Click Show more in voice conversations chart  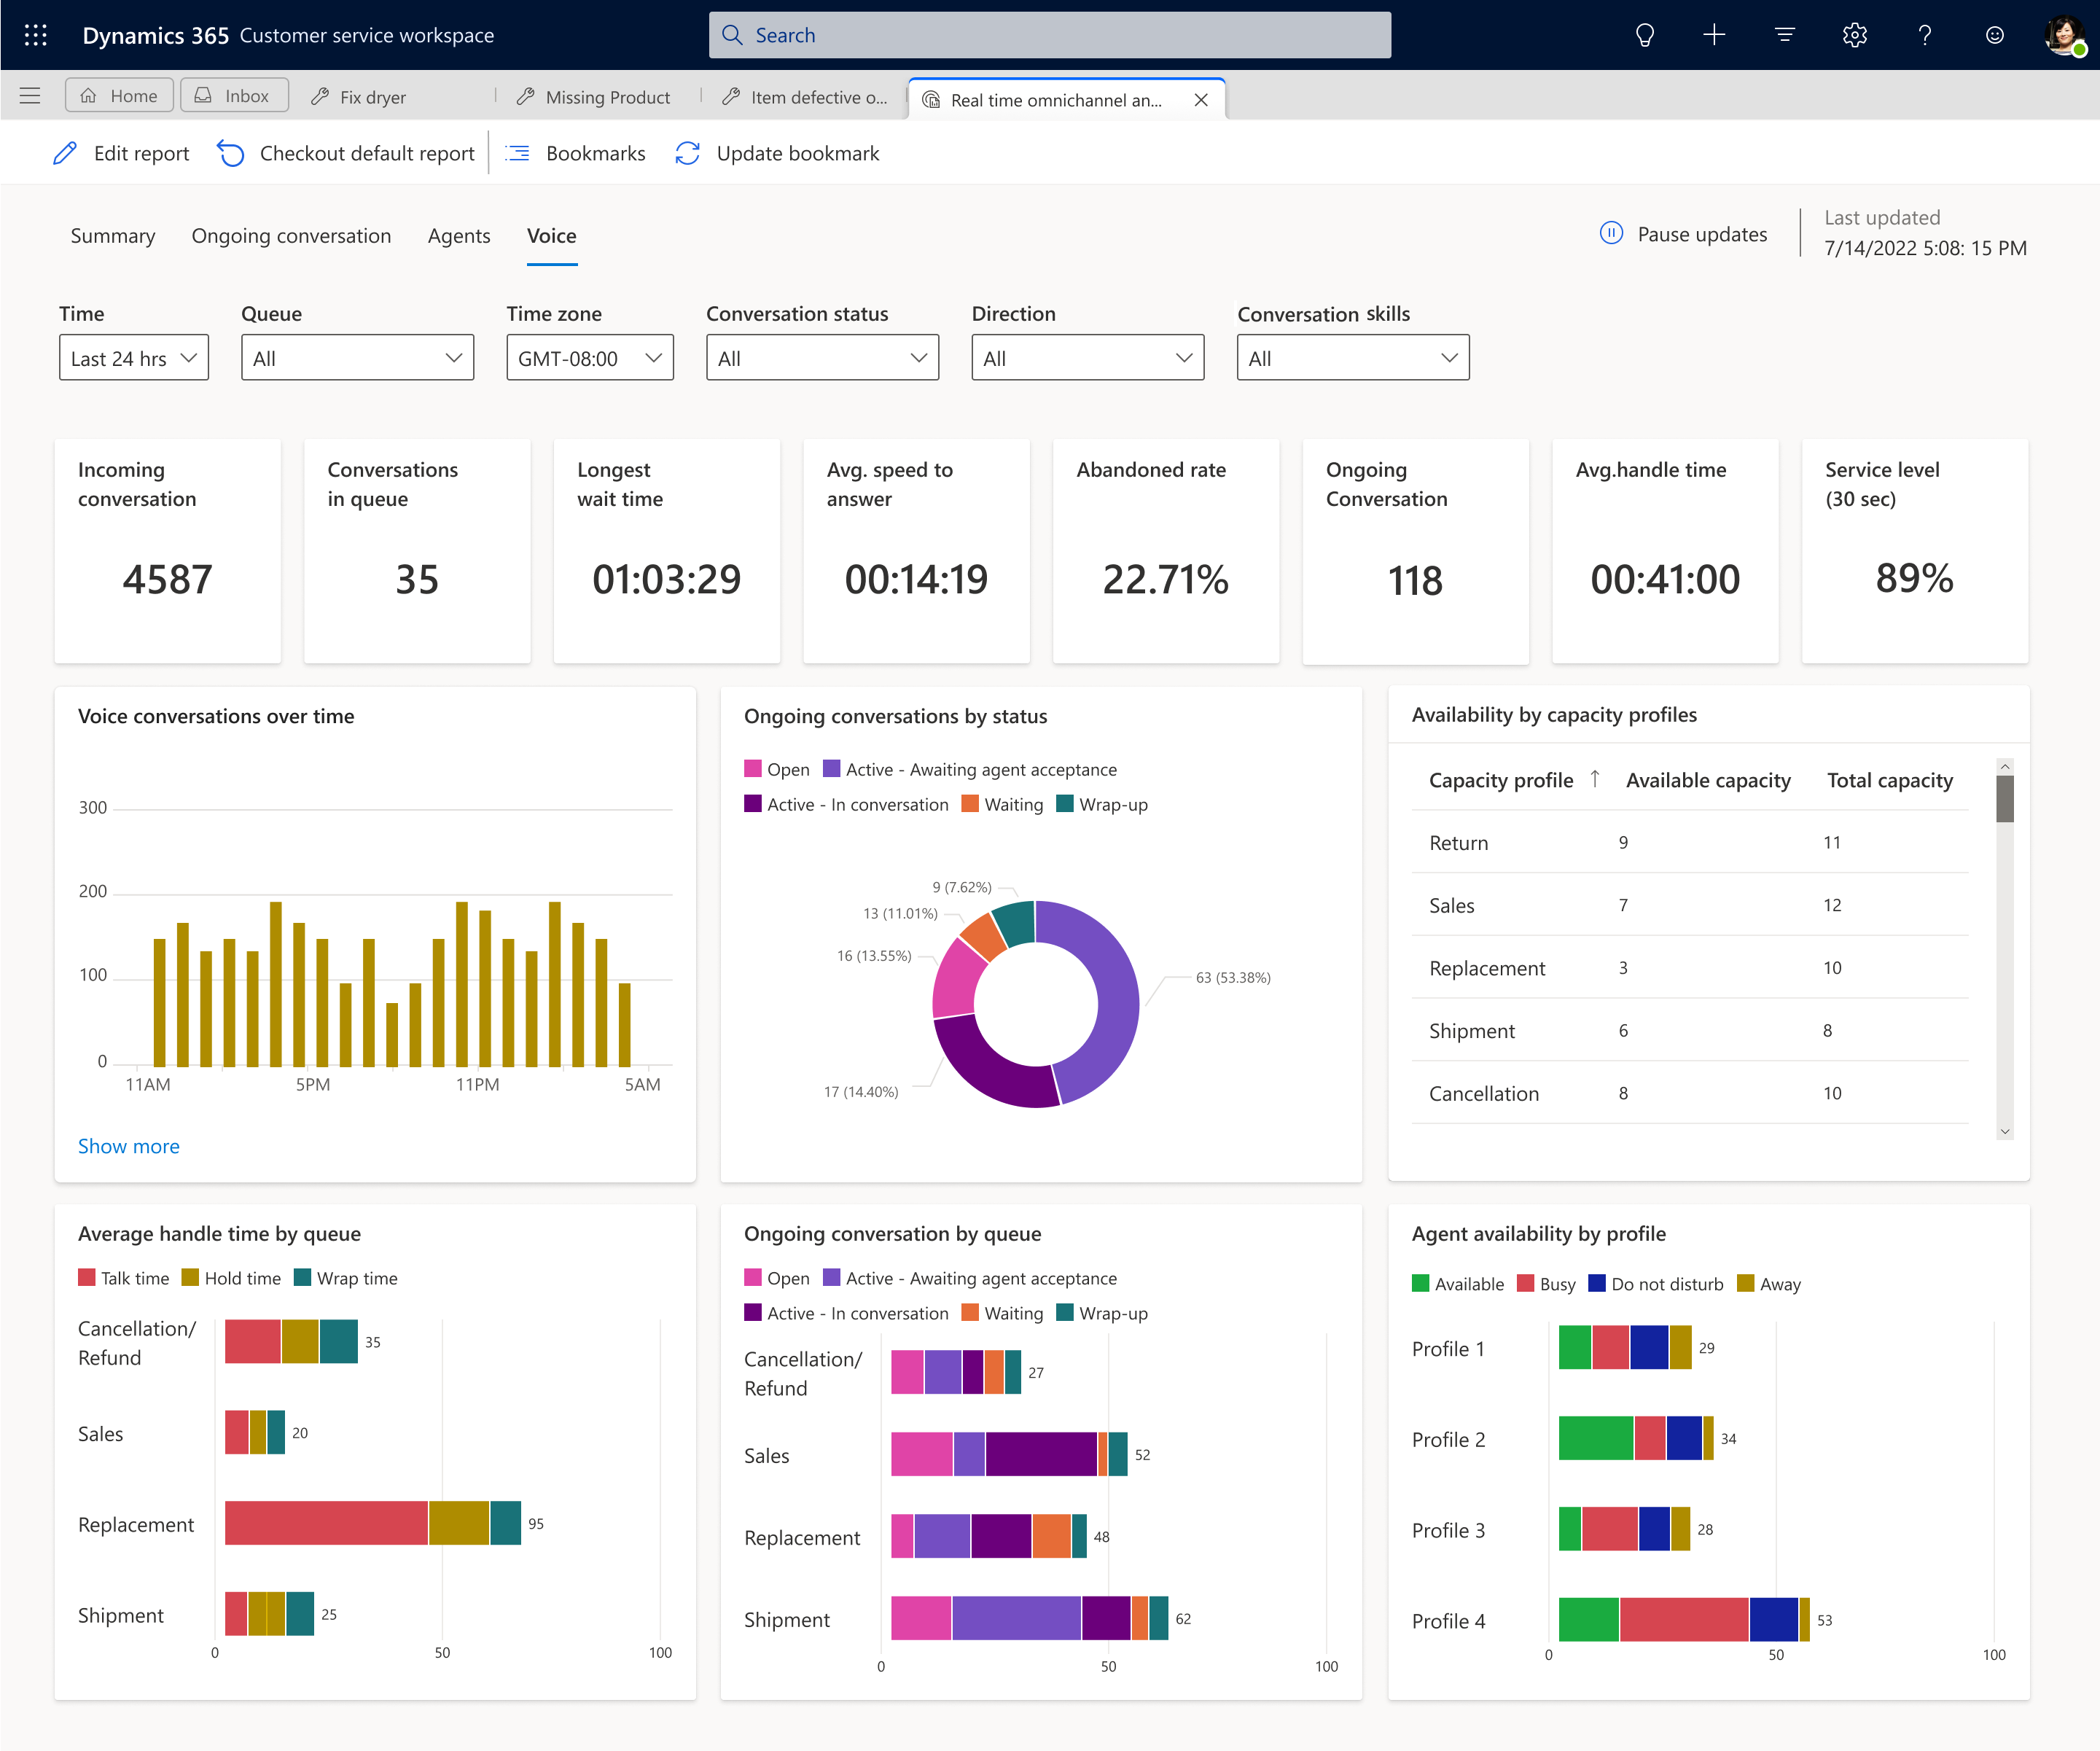click(x=129, y=1146)
